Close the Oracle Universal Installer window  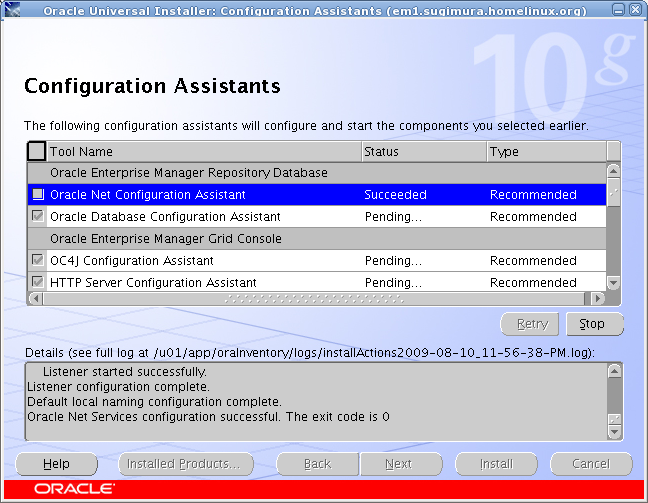tap(635, 10)
